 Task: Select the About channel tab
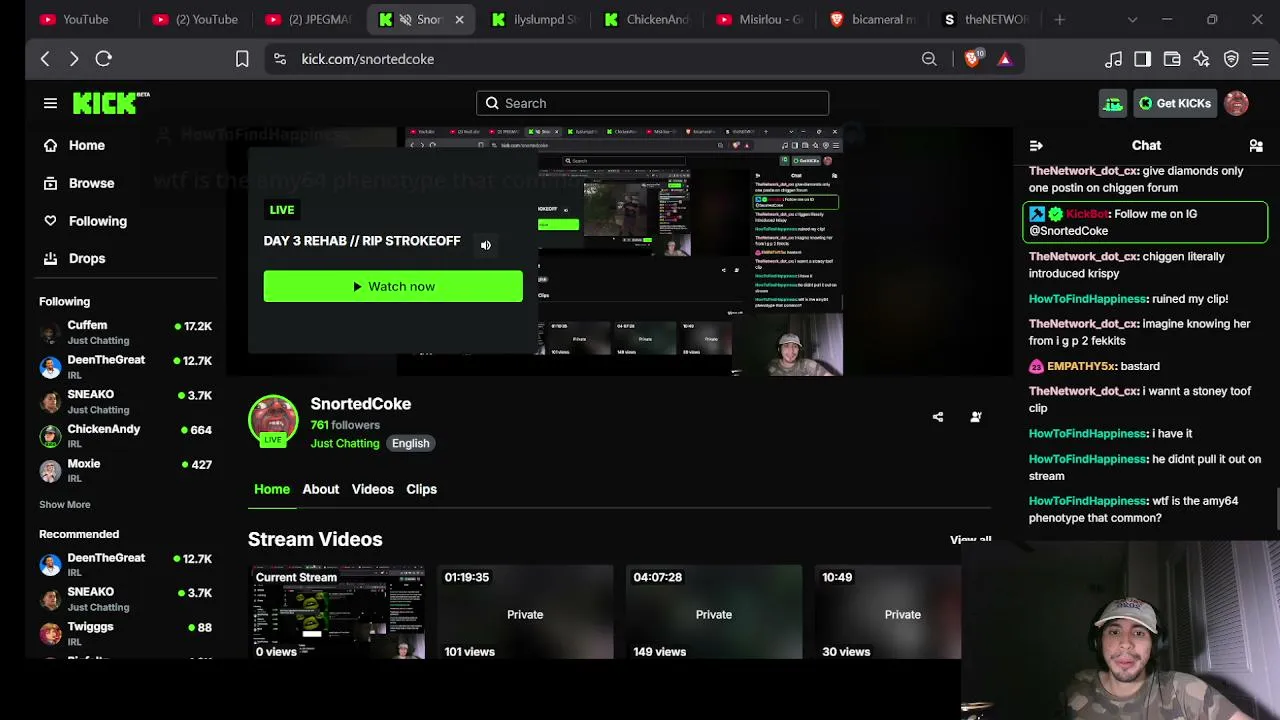click(x=321, y=489)
